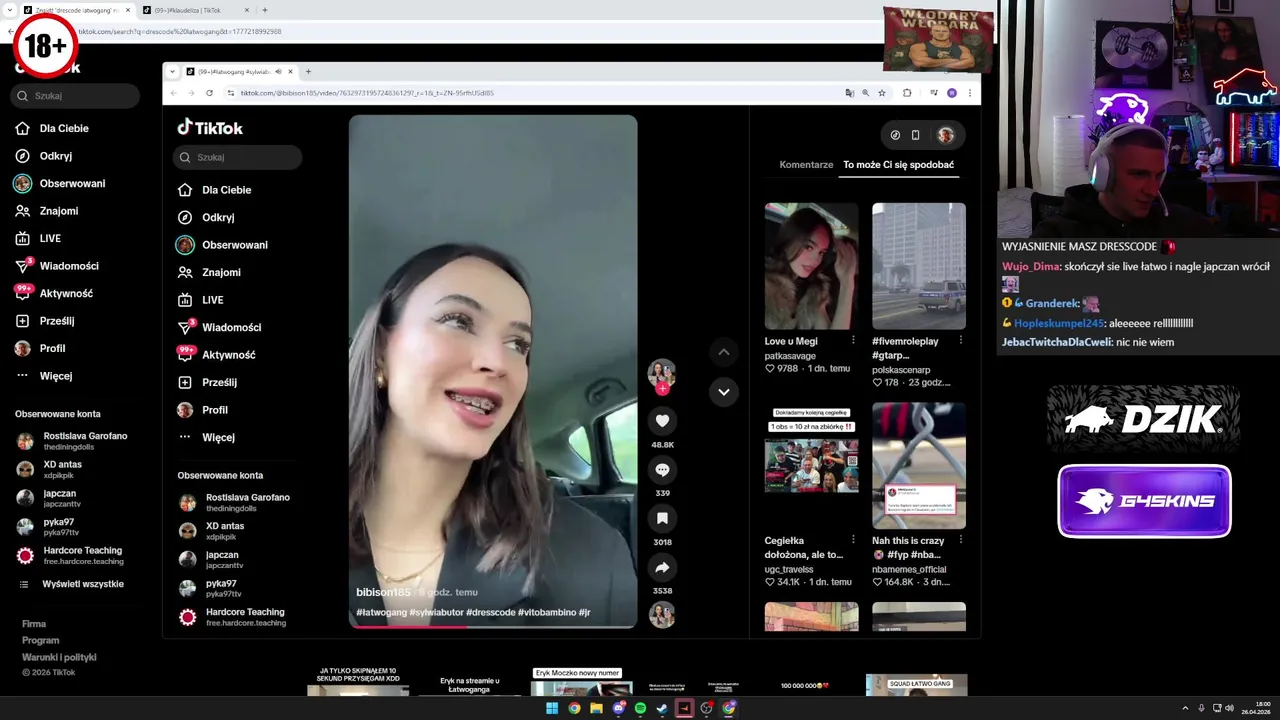
Task: Open Spotify from the taskbar
Action: [640, 708]
